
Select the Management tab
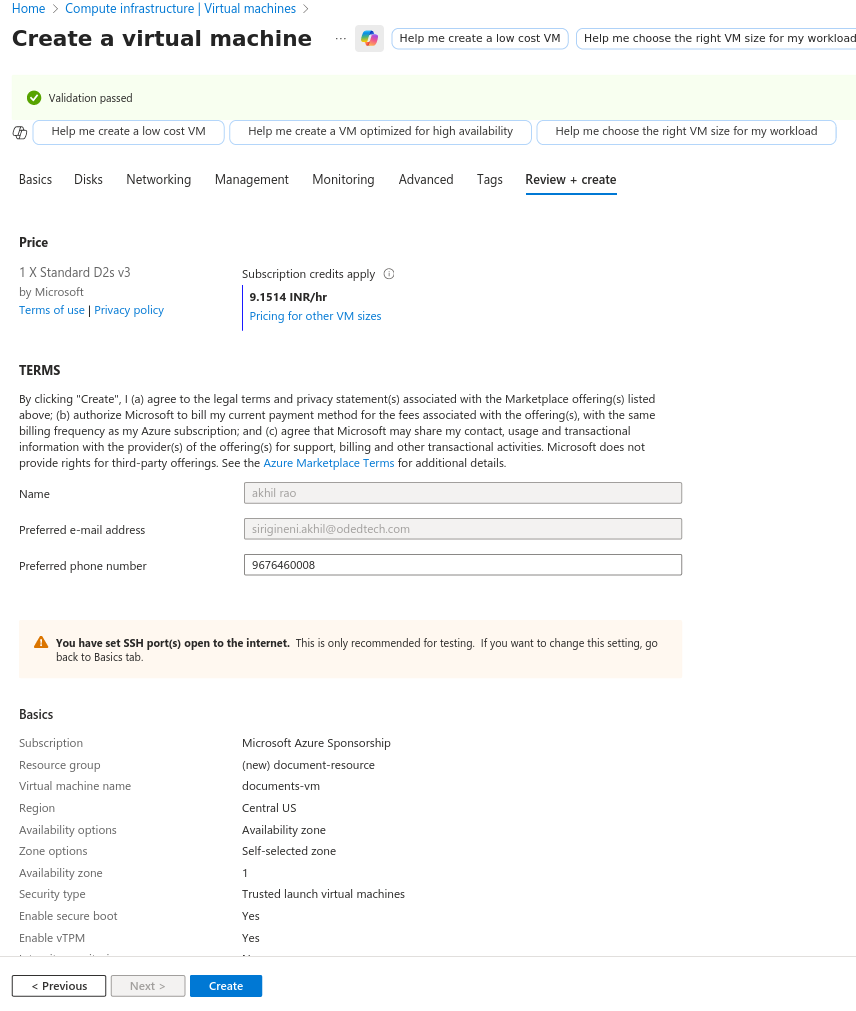tap(252, 180)
